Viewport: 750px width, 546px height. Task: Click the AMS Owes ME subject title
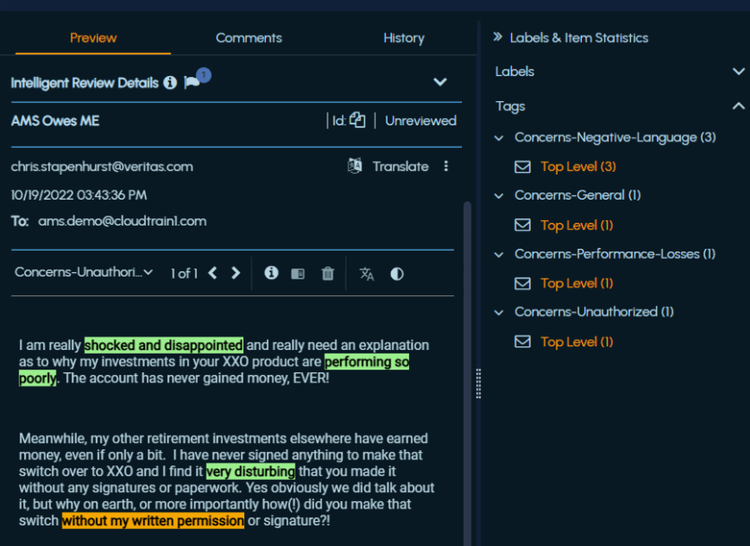click(x=55, y=120)
